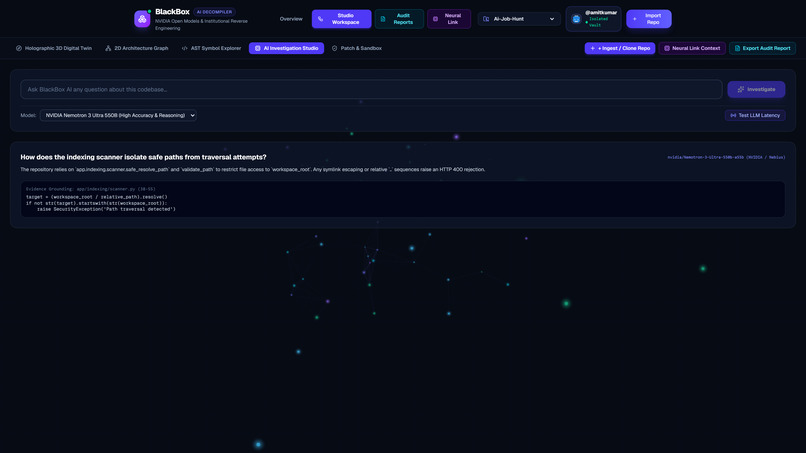Click the 'raise SecurityException' code line
Image resolution: width=806 pixels, height=453 pixels.
pos(106,209)
